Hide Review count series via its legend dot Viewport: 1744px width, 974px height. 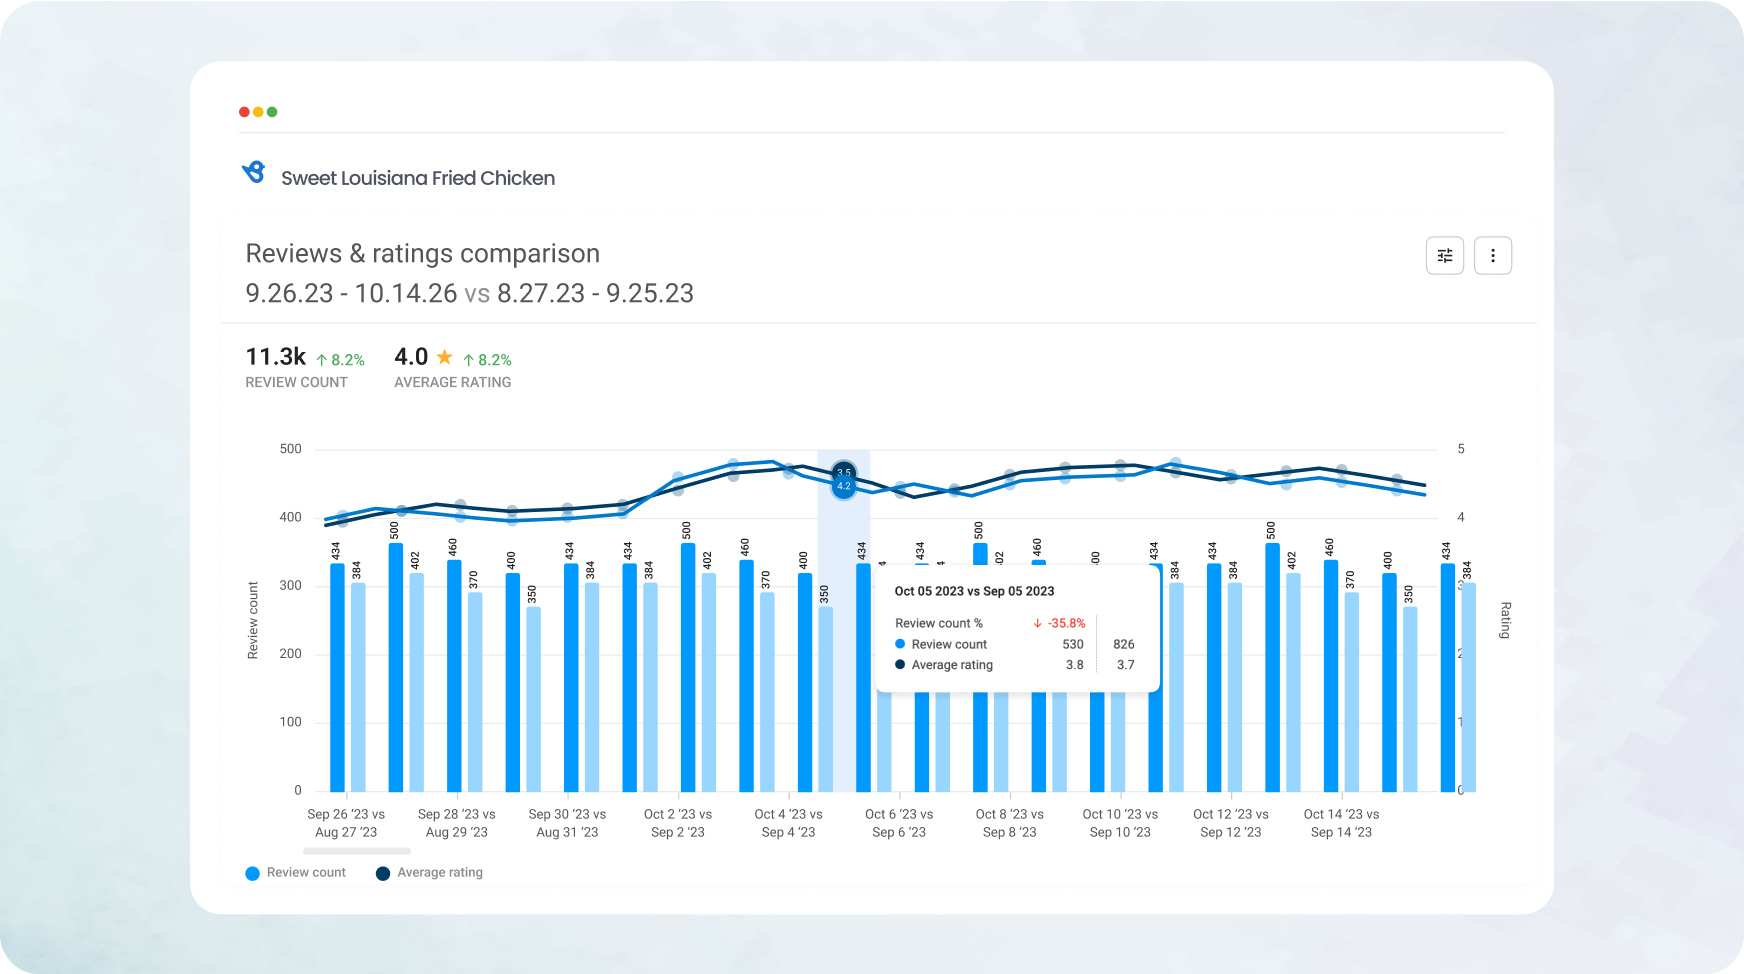[252, 873]
